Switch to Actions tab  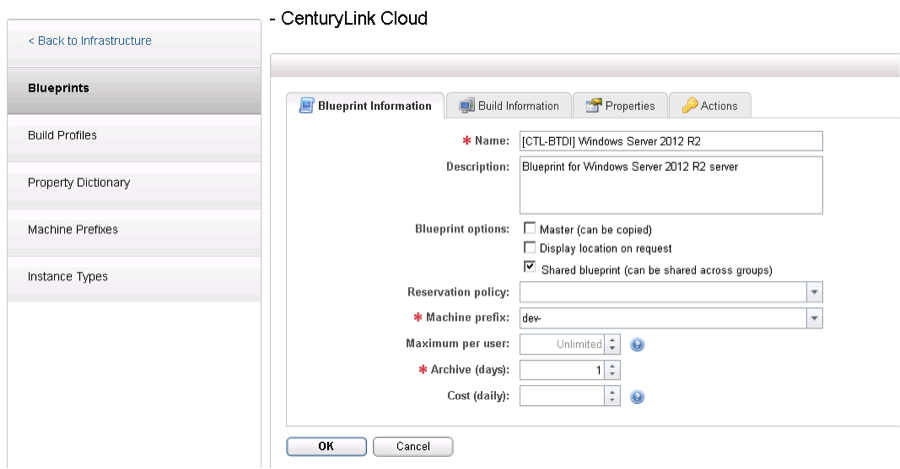[710, 106]
